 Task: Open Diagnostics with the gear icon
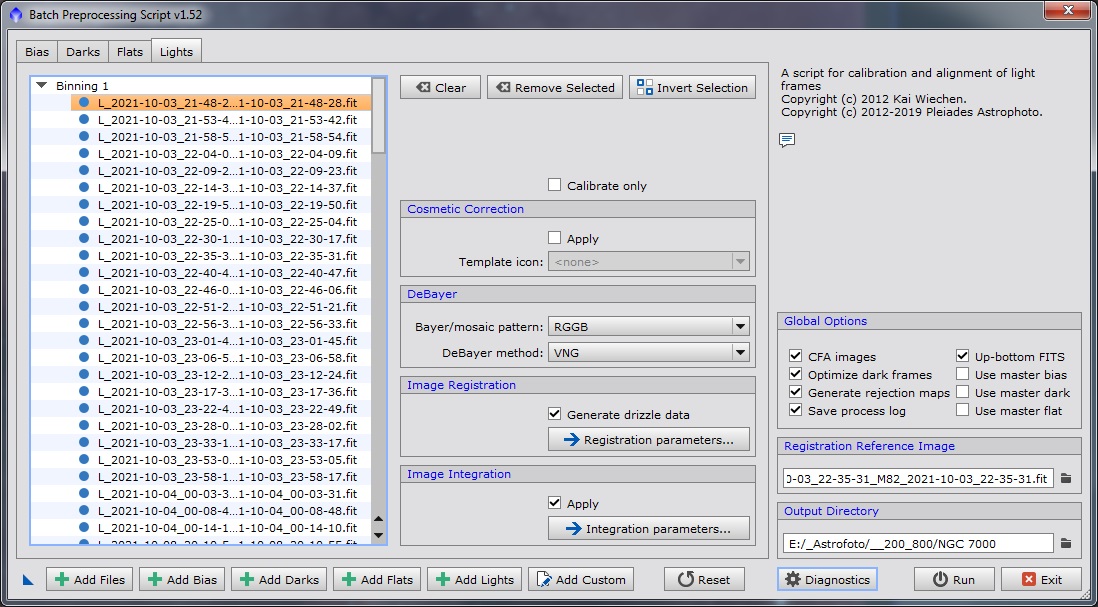coord(826,579)
